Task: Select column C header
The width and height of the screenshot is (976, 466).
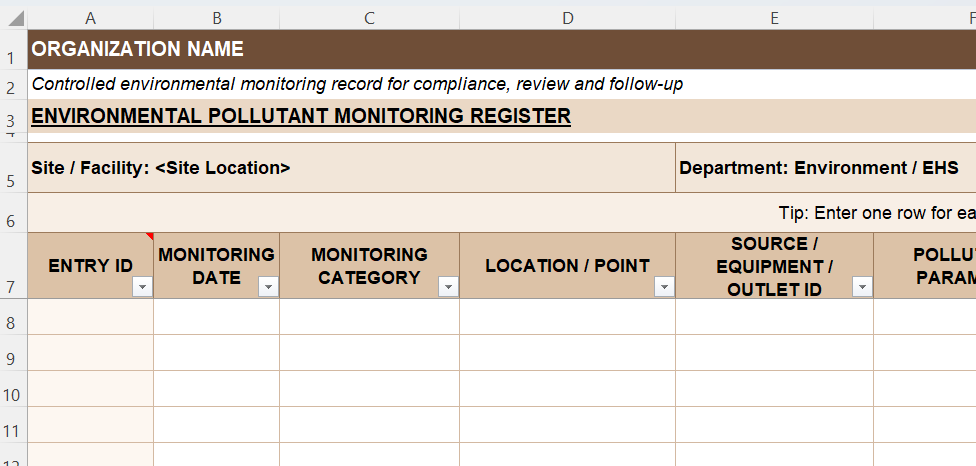Action: click(369, 18)
